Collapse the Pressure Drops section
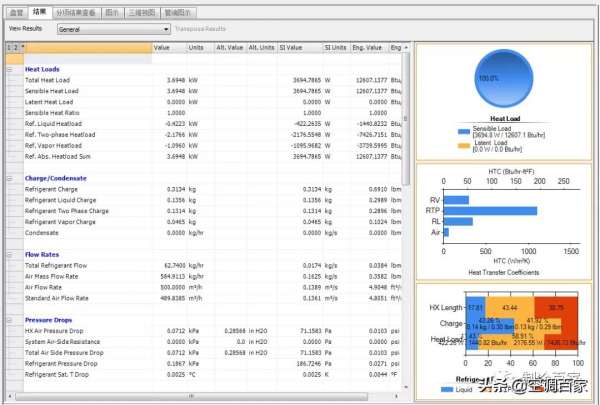Image resolution: width=600 pixels, height=405 pixels. point(9,319)
